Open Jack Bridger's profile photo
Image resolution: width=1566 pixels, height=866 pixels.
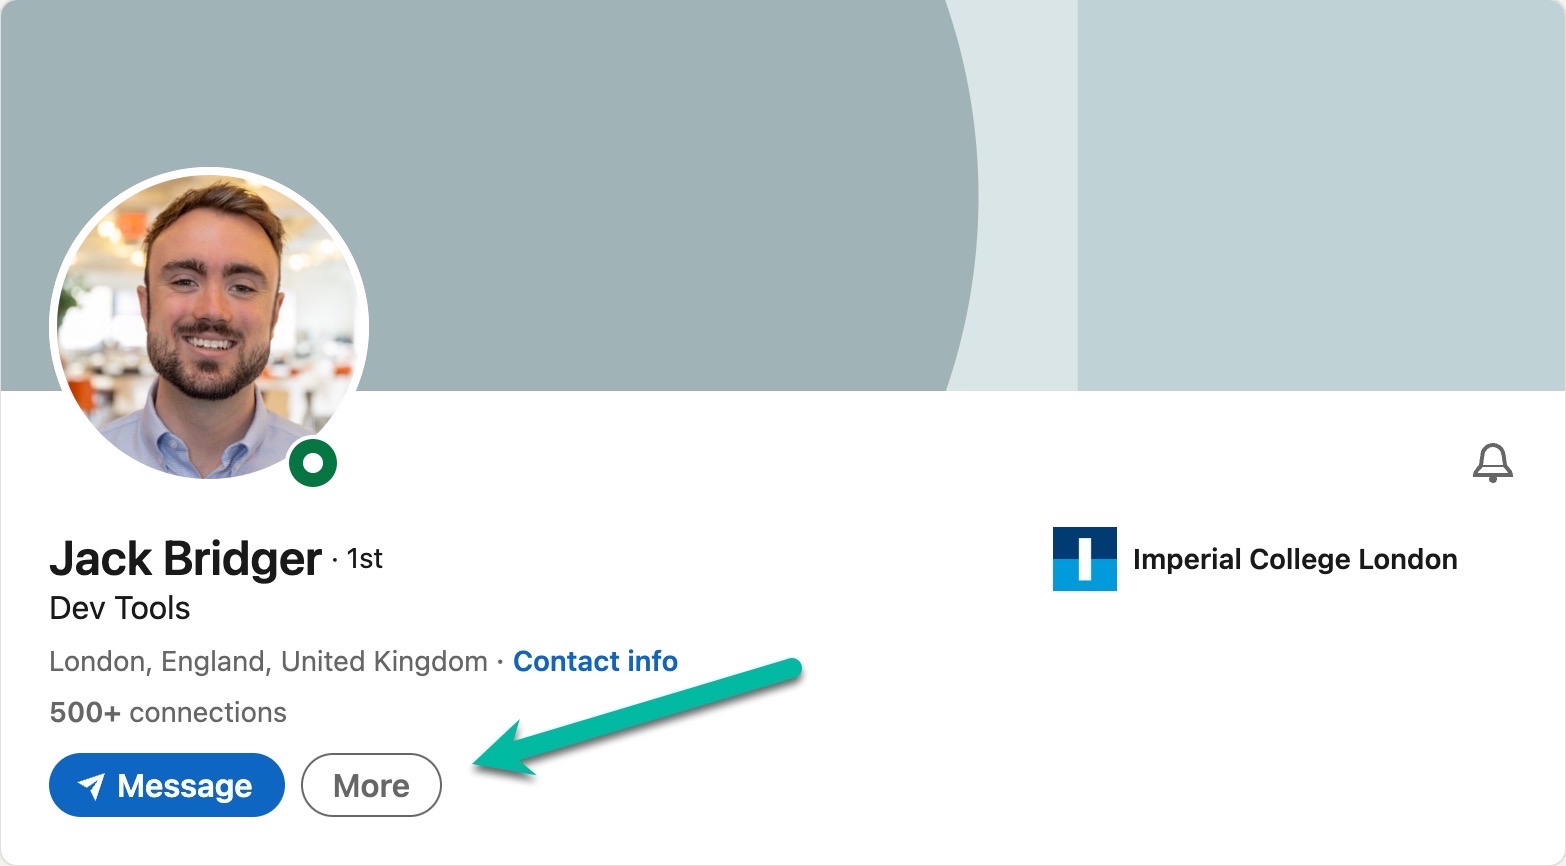click(x=209, y=325)
